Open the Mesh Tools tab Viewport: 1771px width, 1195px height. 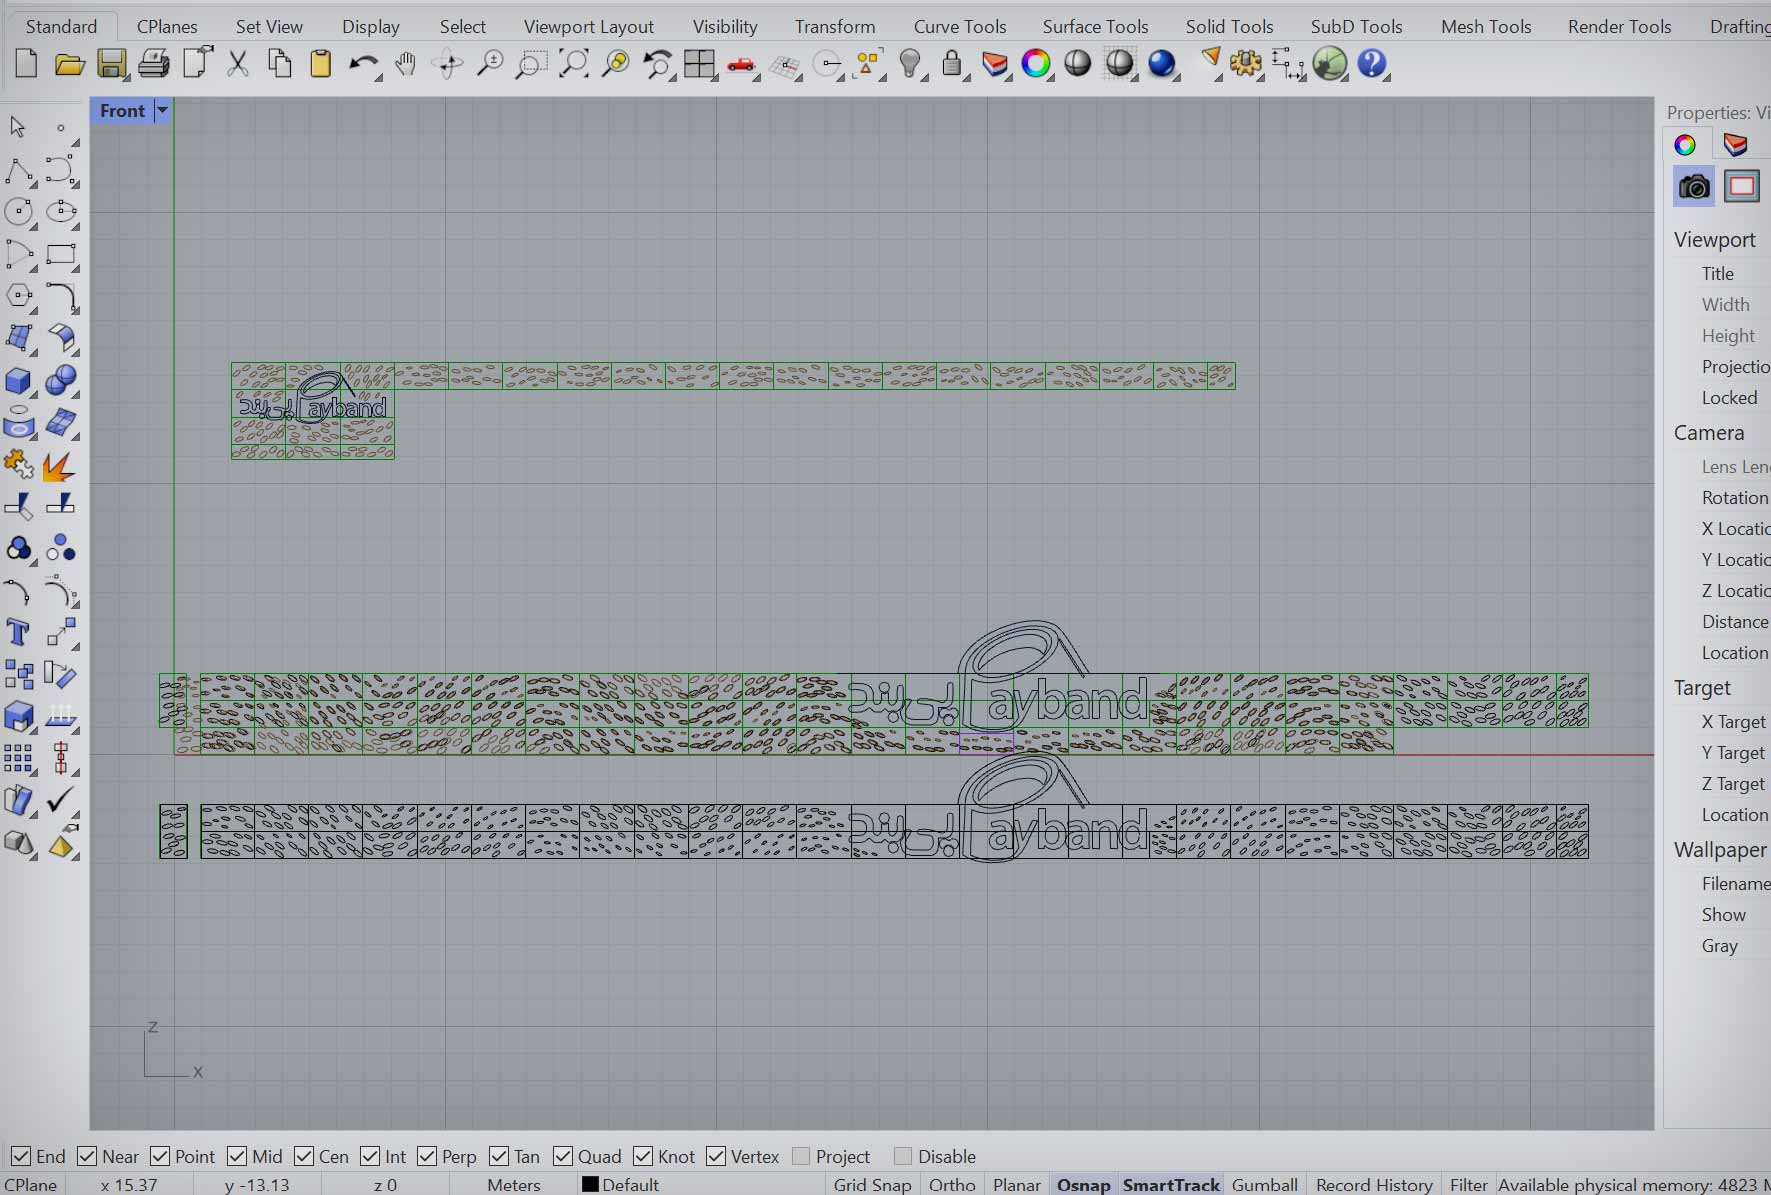click(1485, 27)
